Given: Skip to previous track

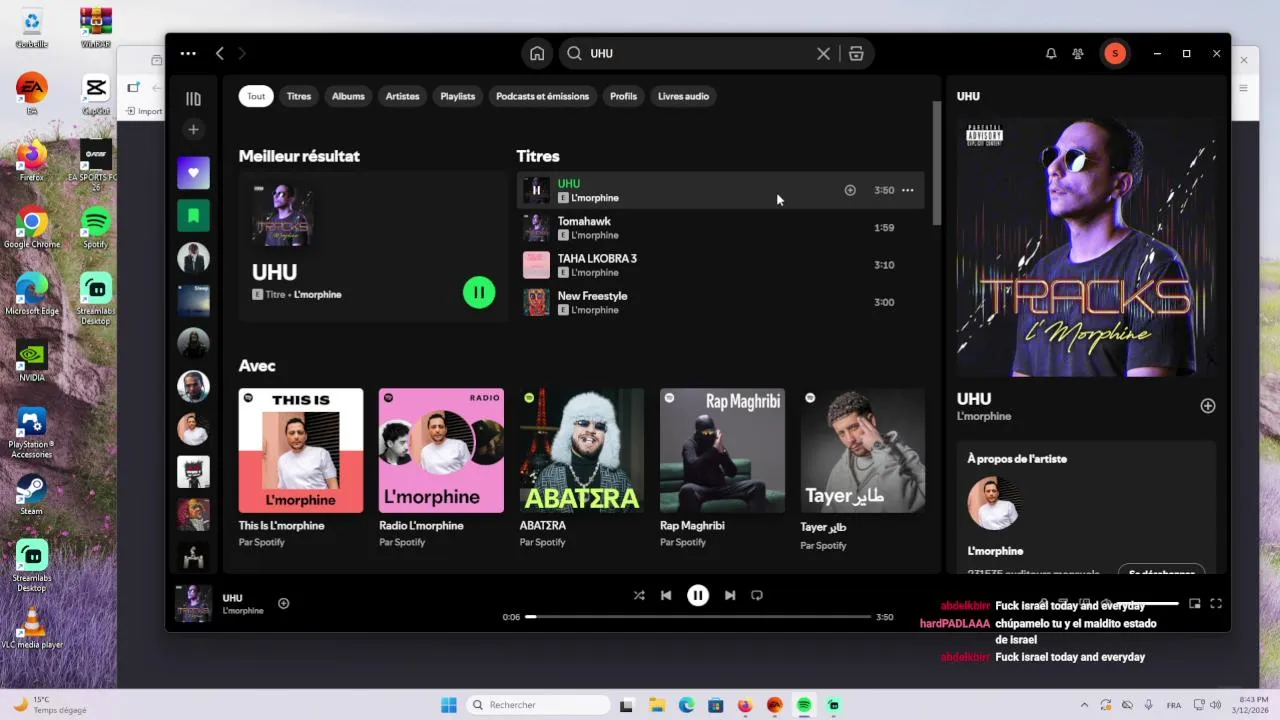Looking at the screenshot, I should click(666, 595).
